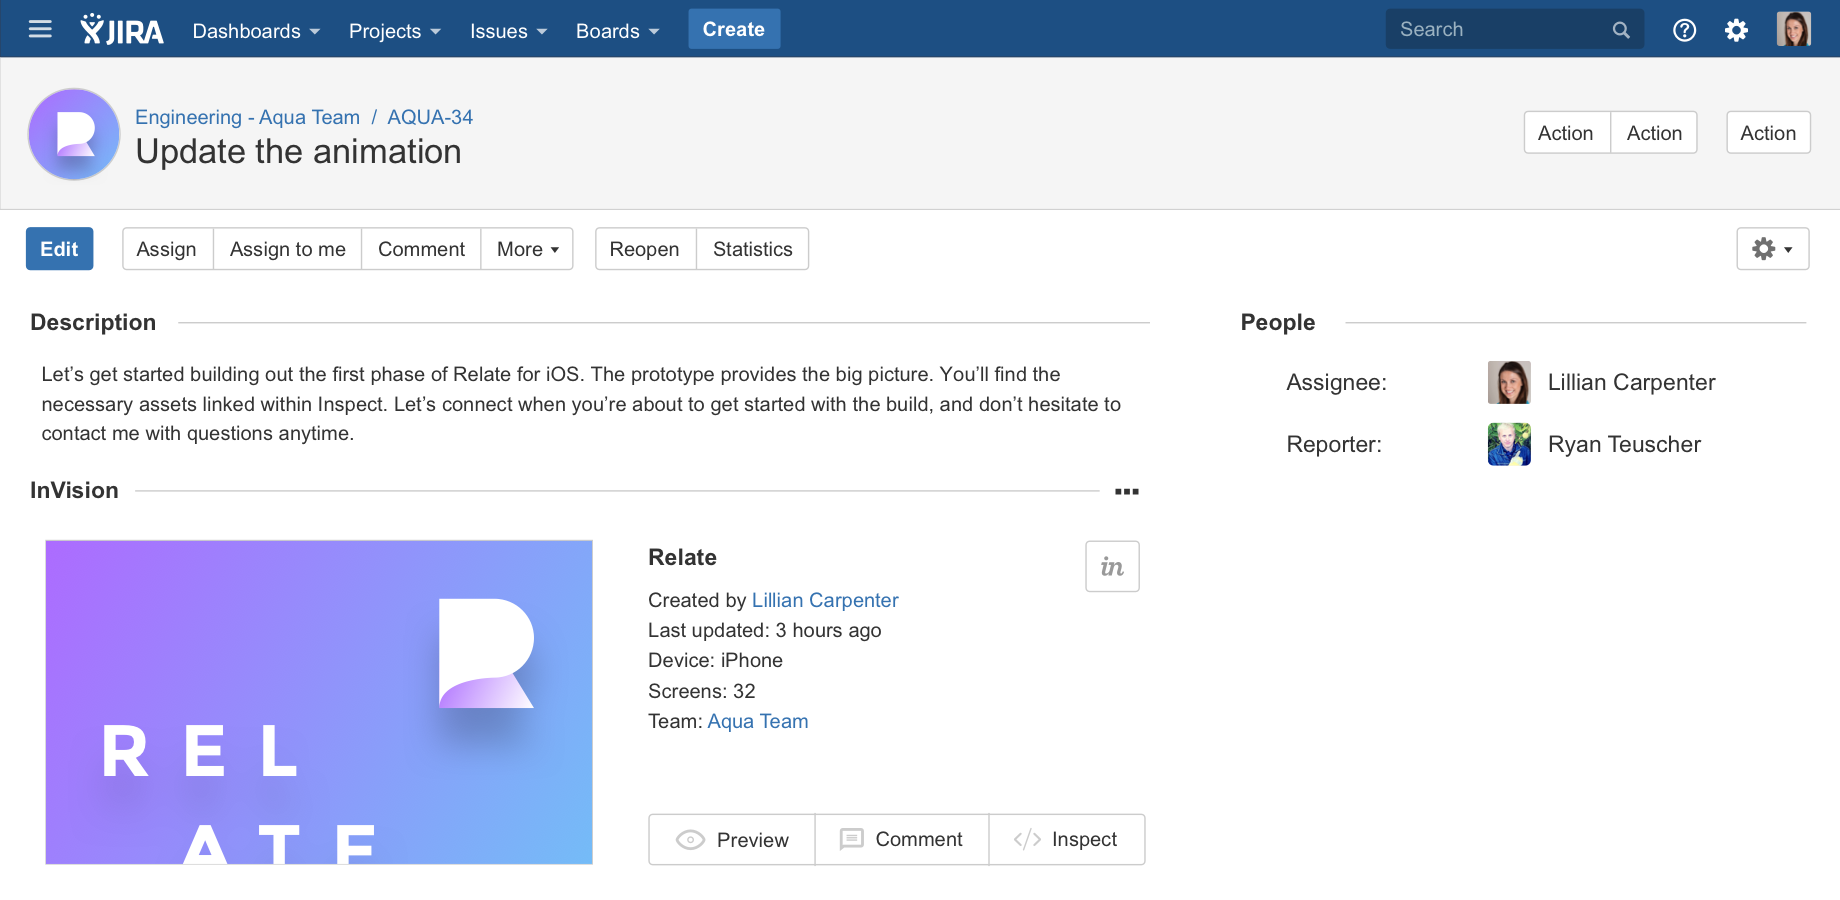The width and height of the screenshot is (1840, 900).
Task: Open the Issues menu
Action: point(507,31)
